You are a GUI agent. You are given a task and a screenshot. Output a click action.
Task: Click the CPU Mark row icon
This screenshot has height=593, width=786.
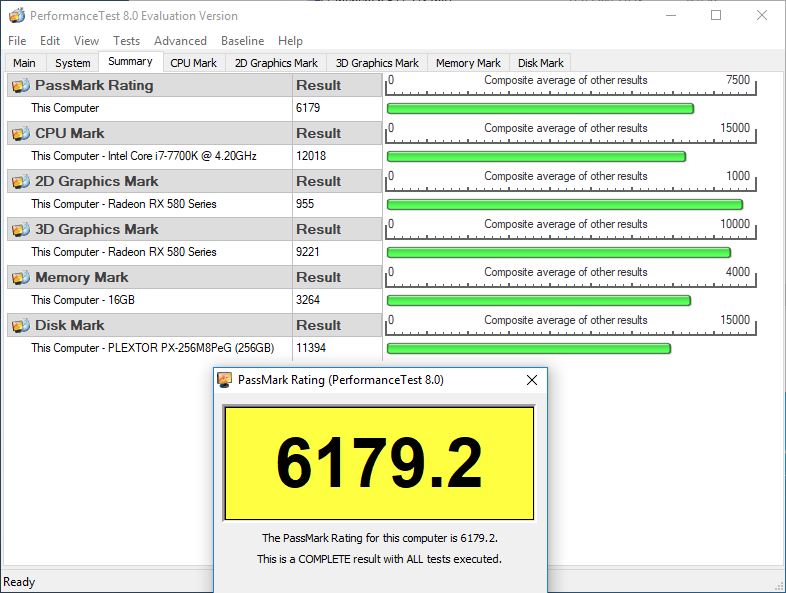point(20,134)
